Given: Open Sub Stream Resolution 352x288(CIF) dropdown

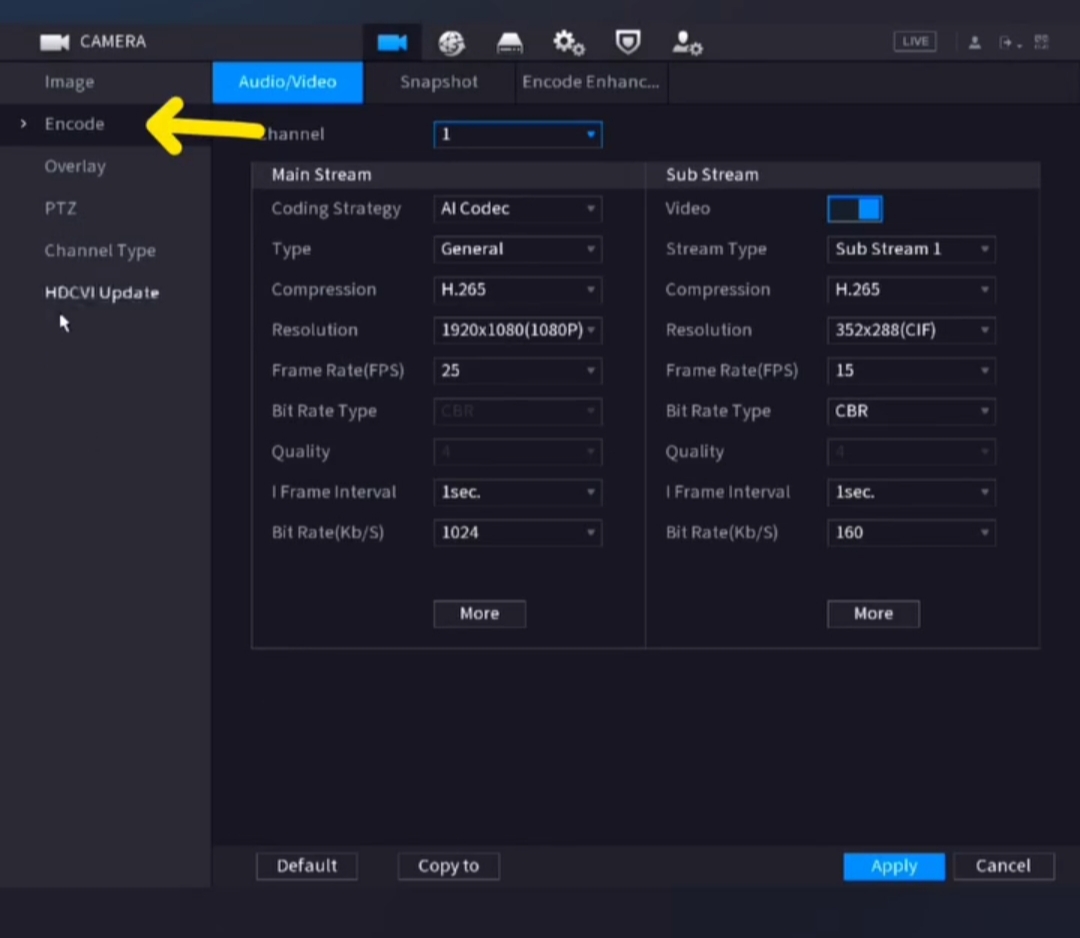Looking at the screenshot, I should click(911, 330).
